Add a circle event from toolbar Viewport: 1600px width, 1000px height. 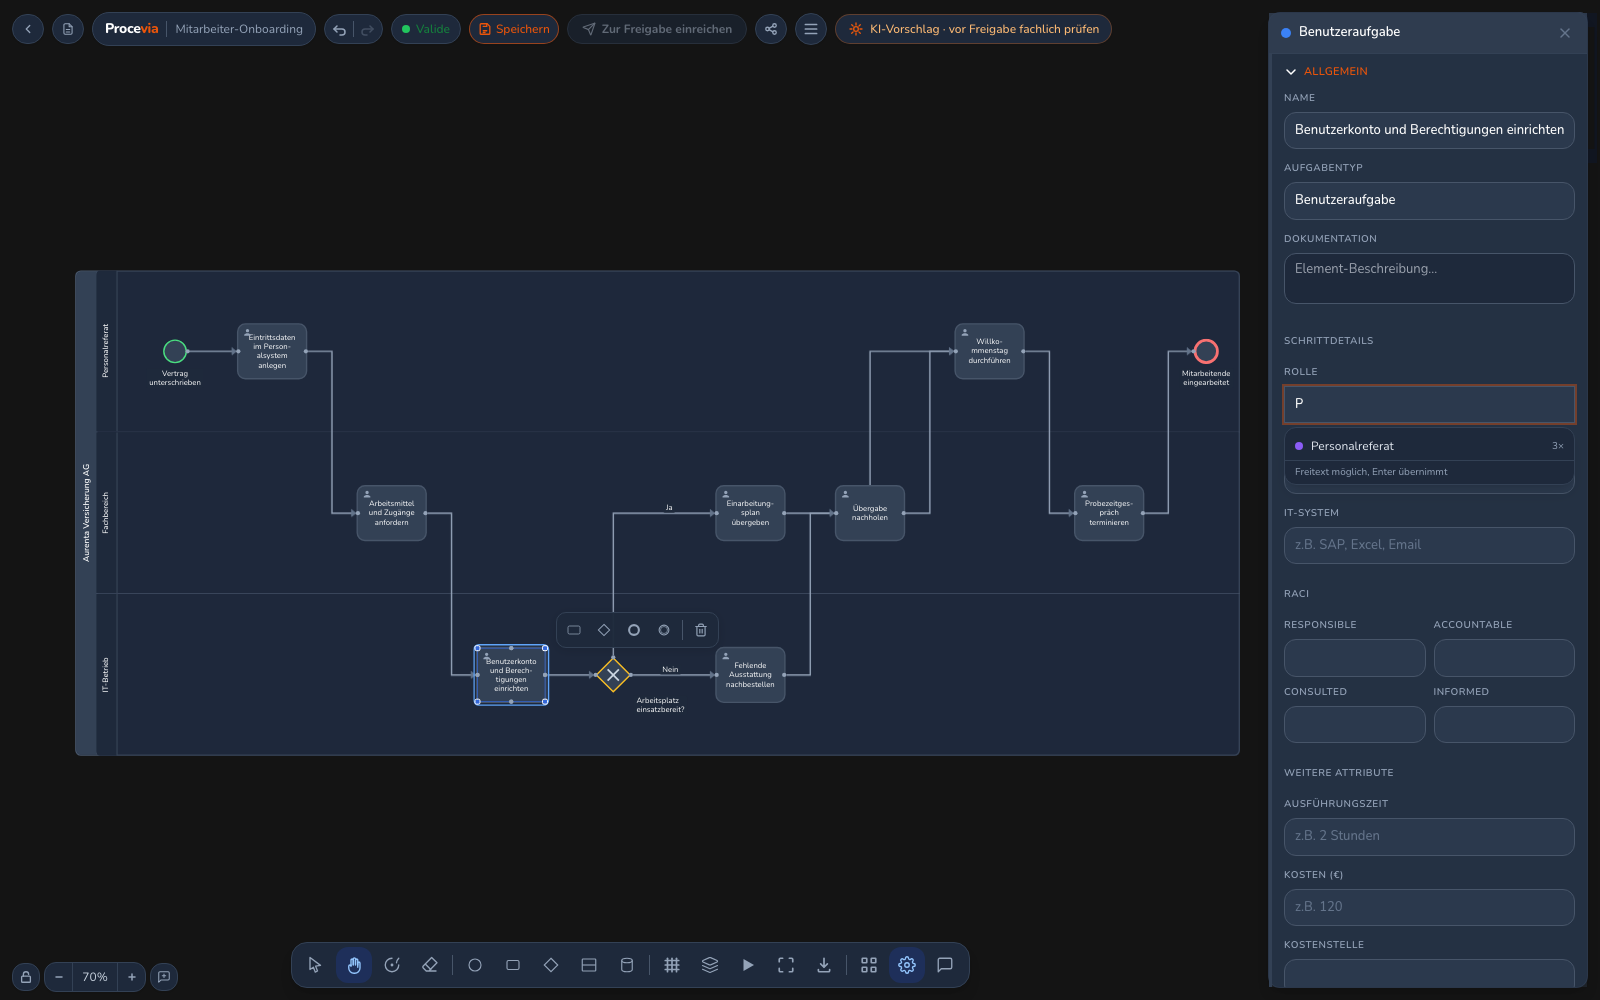pos(475,965)
